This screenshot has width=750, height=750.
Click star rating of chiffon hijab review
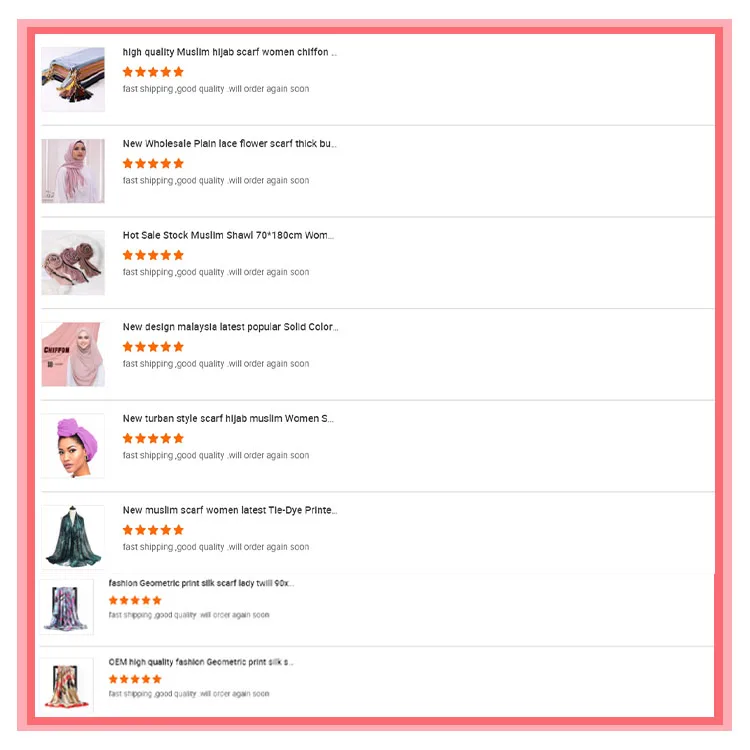point(153,72)
